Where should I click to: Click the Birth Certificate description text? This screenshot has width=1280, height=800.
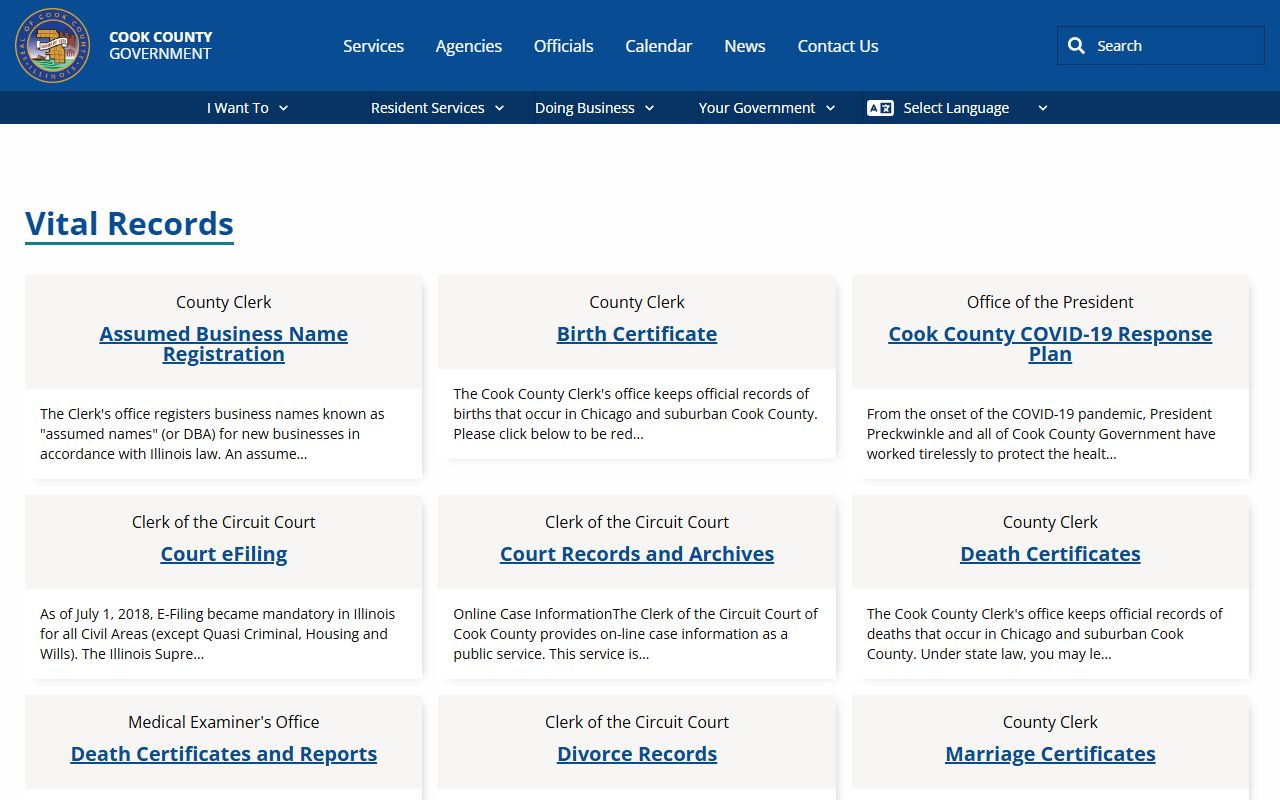pyautogui.click(x=636, y=414)
